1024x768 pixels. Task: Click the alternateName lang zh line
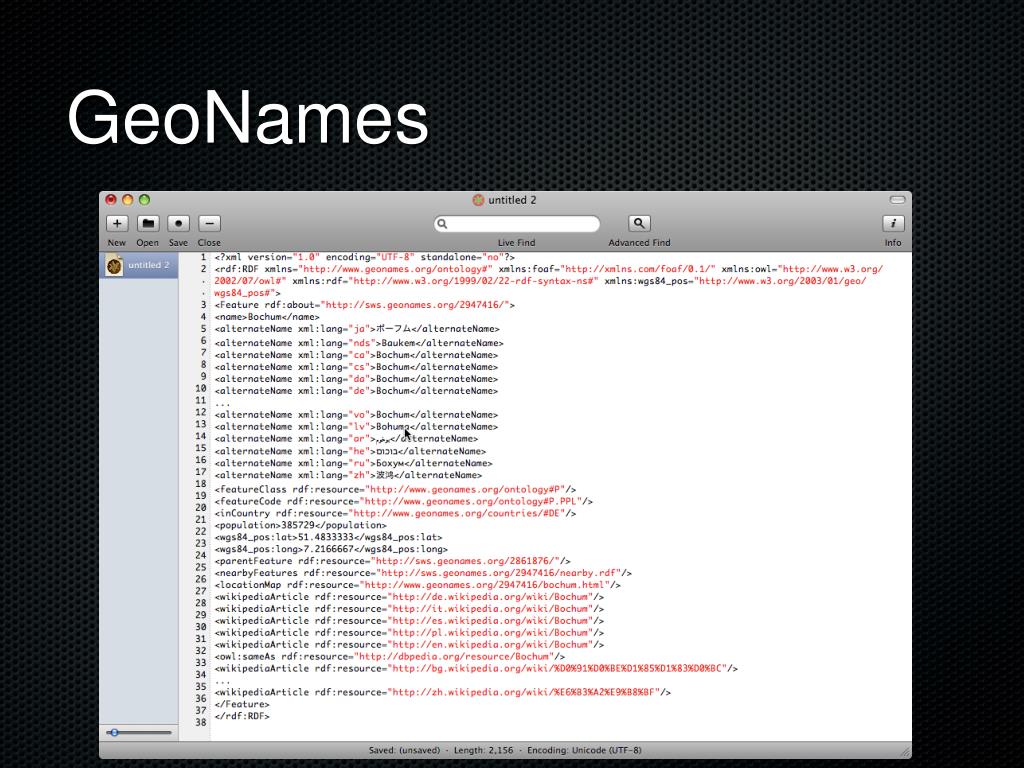[x=348, y=475]
